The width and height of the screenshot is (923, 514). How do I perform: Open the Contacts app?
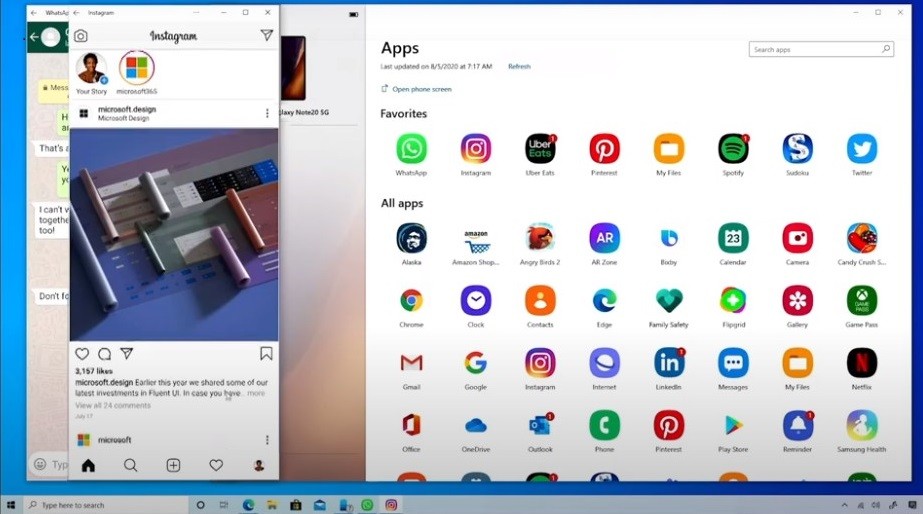(x=540, y=301)
